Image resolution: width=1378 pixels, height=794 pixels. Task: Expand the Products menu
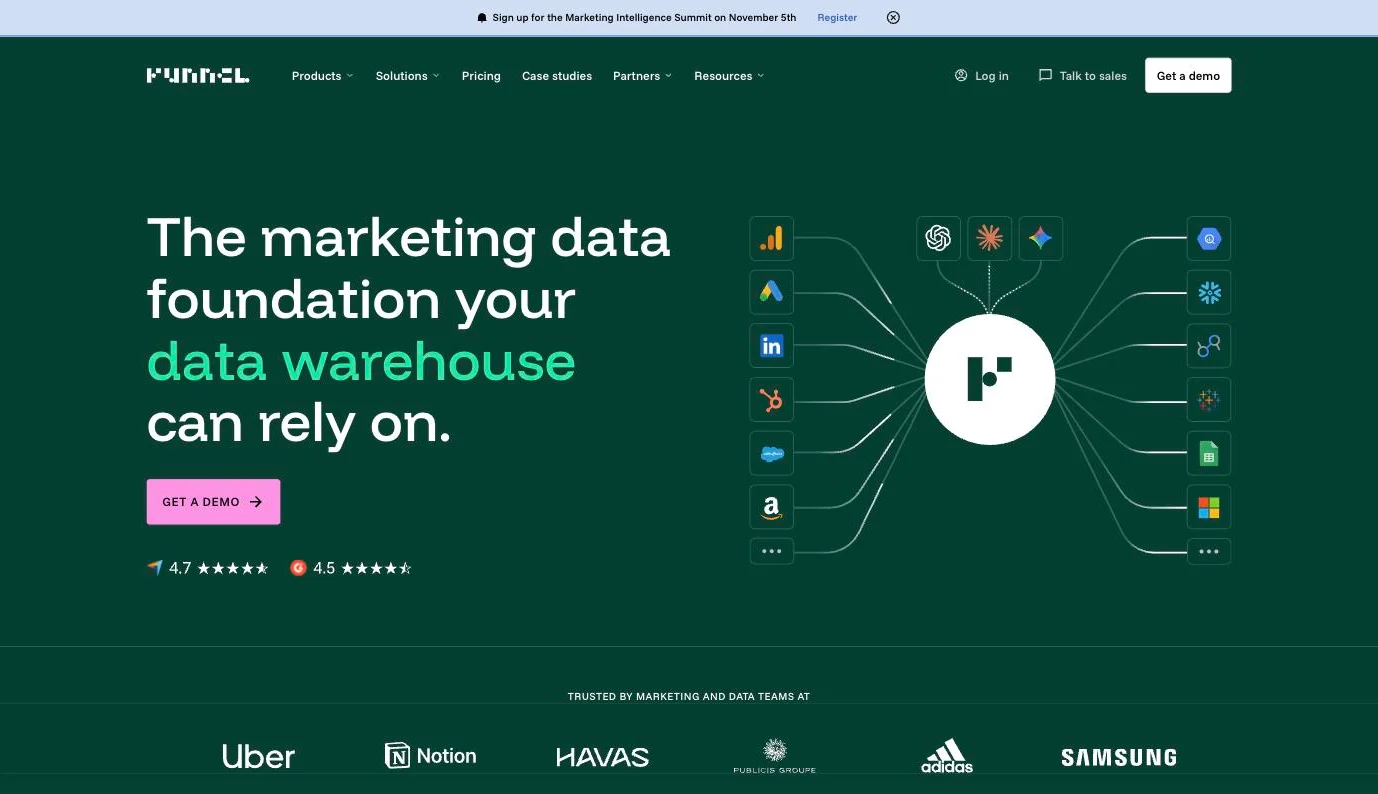coord(322,76)
